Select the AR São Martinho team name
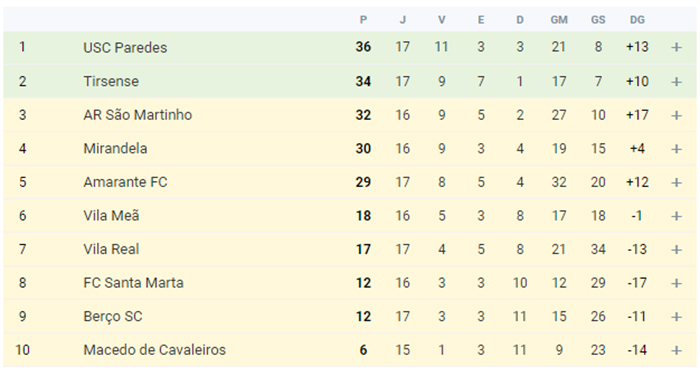 (138, 115)
